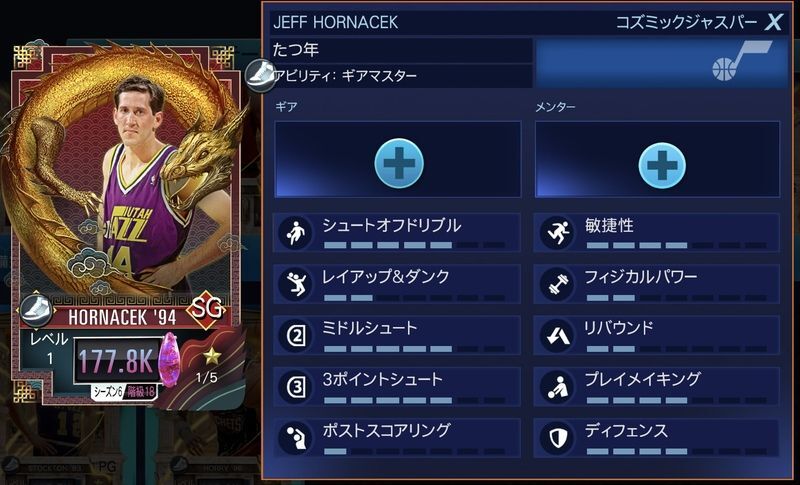800x485 pixels.
Task: Click the mid-range shot icon
Action: coord(295,335)
